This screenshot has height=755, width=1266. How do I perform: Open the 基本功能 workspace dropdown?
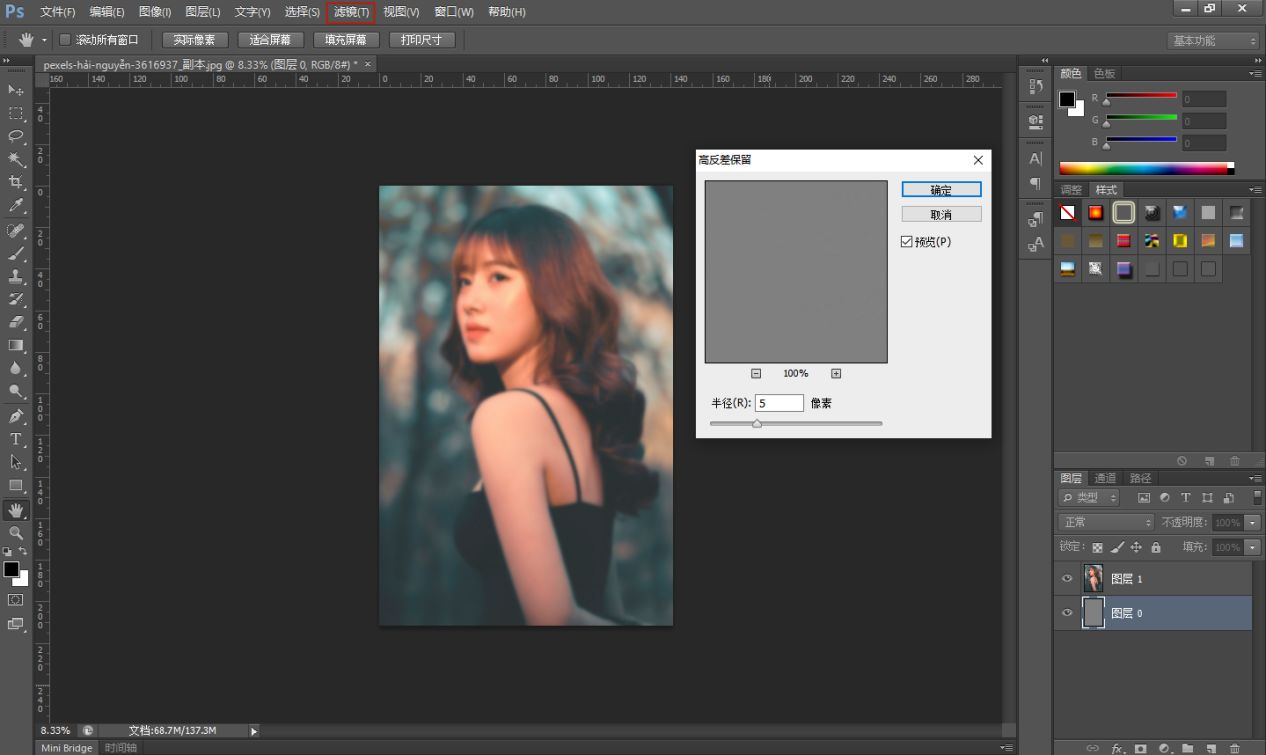click(1214, 41)
